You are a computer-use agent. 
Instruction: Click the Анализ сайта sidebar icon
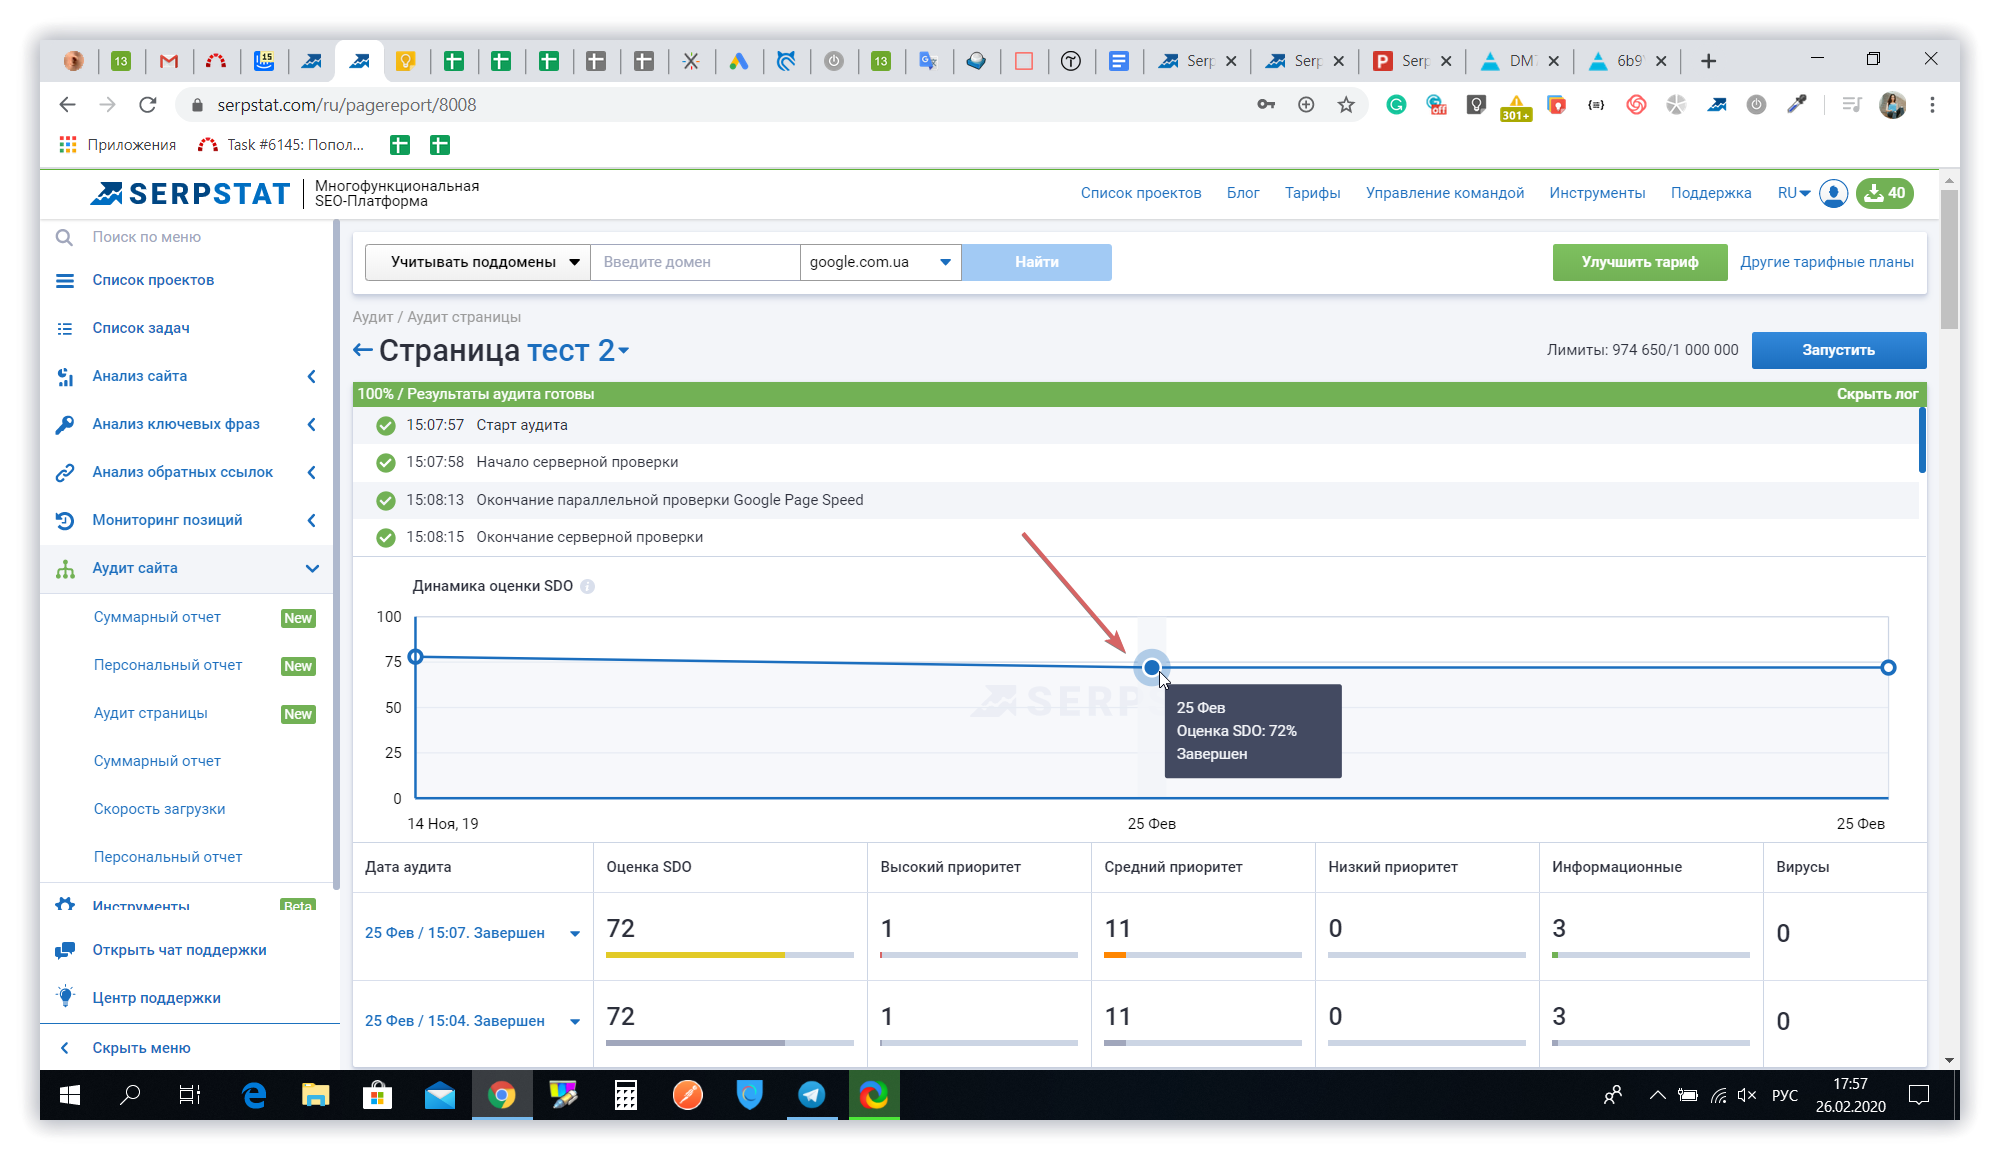click(65, 376)
